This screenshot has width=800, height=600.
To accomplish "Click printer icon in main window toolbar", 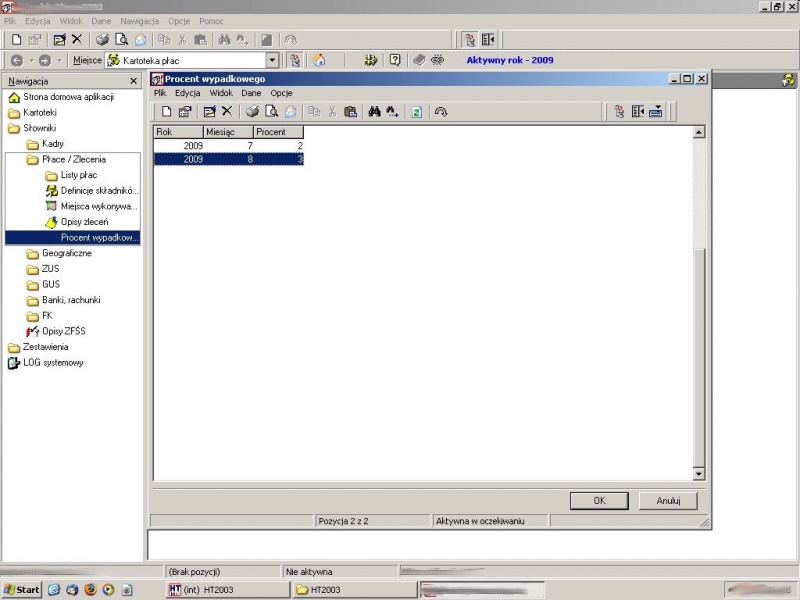I will (x=103, y=40).
